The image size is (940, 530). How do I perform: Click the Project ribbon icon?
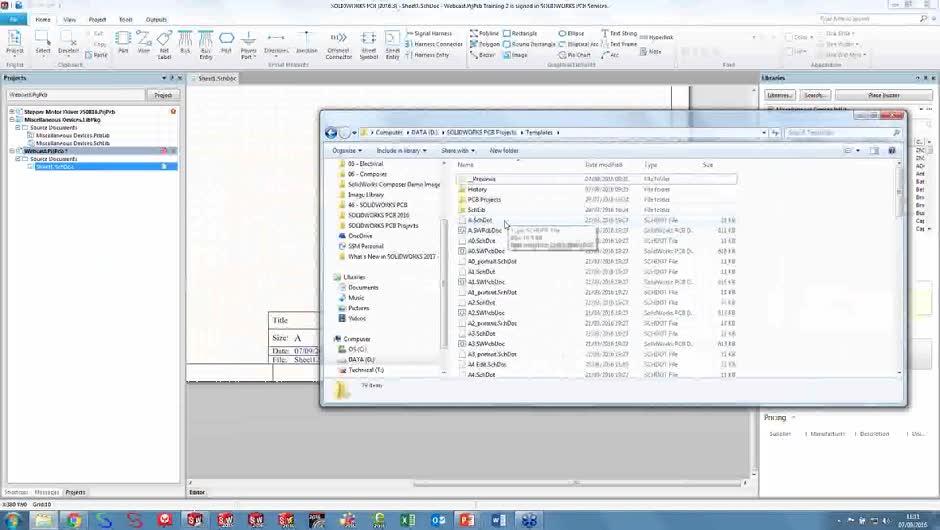tap(14, 43)
